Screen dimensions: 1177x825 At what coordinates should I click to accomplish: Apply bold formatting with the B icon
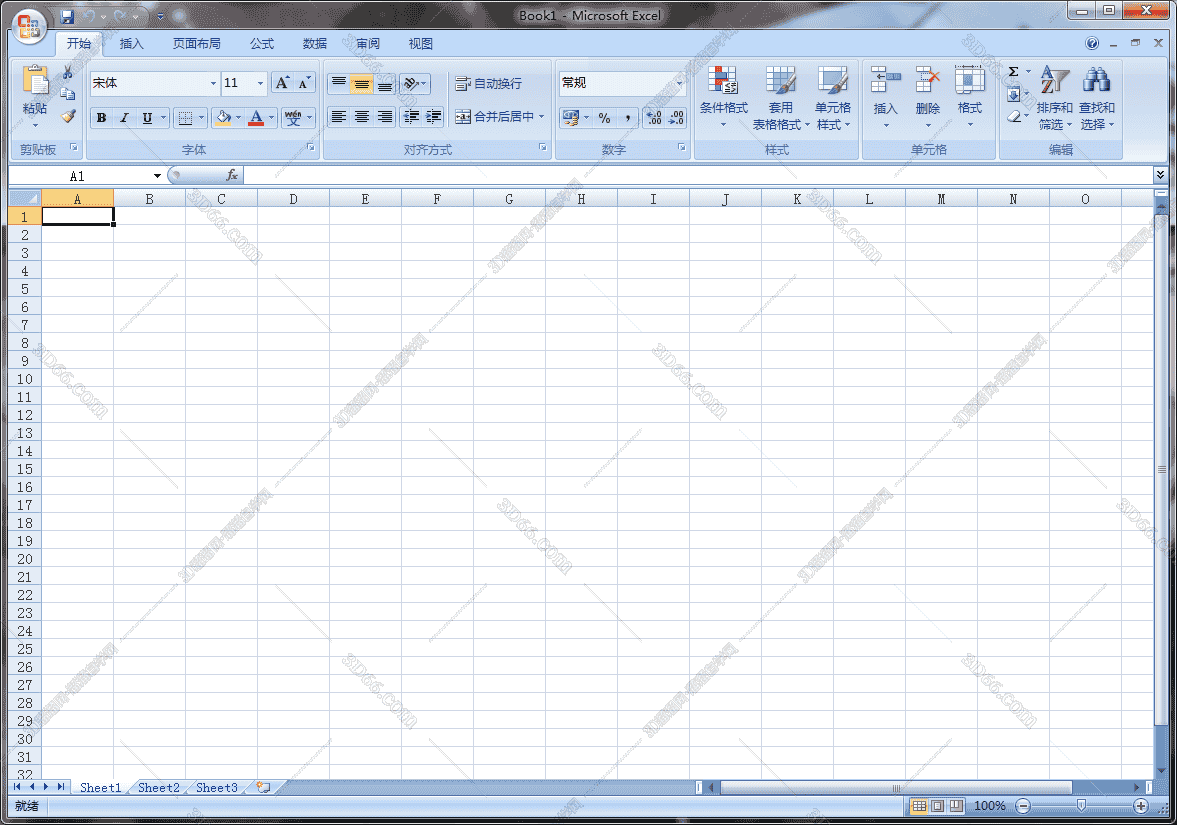(x=100, y=118)
